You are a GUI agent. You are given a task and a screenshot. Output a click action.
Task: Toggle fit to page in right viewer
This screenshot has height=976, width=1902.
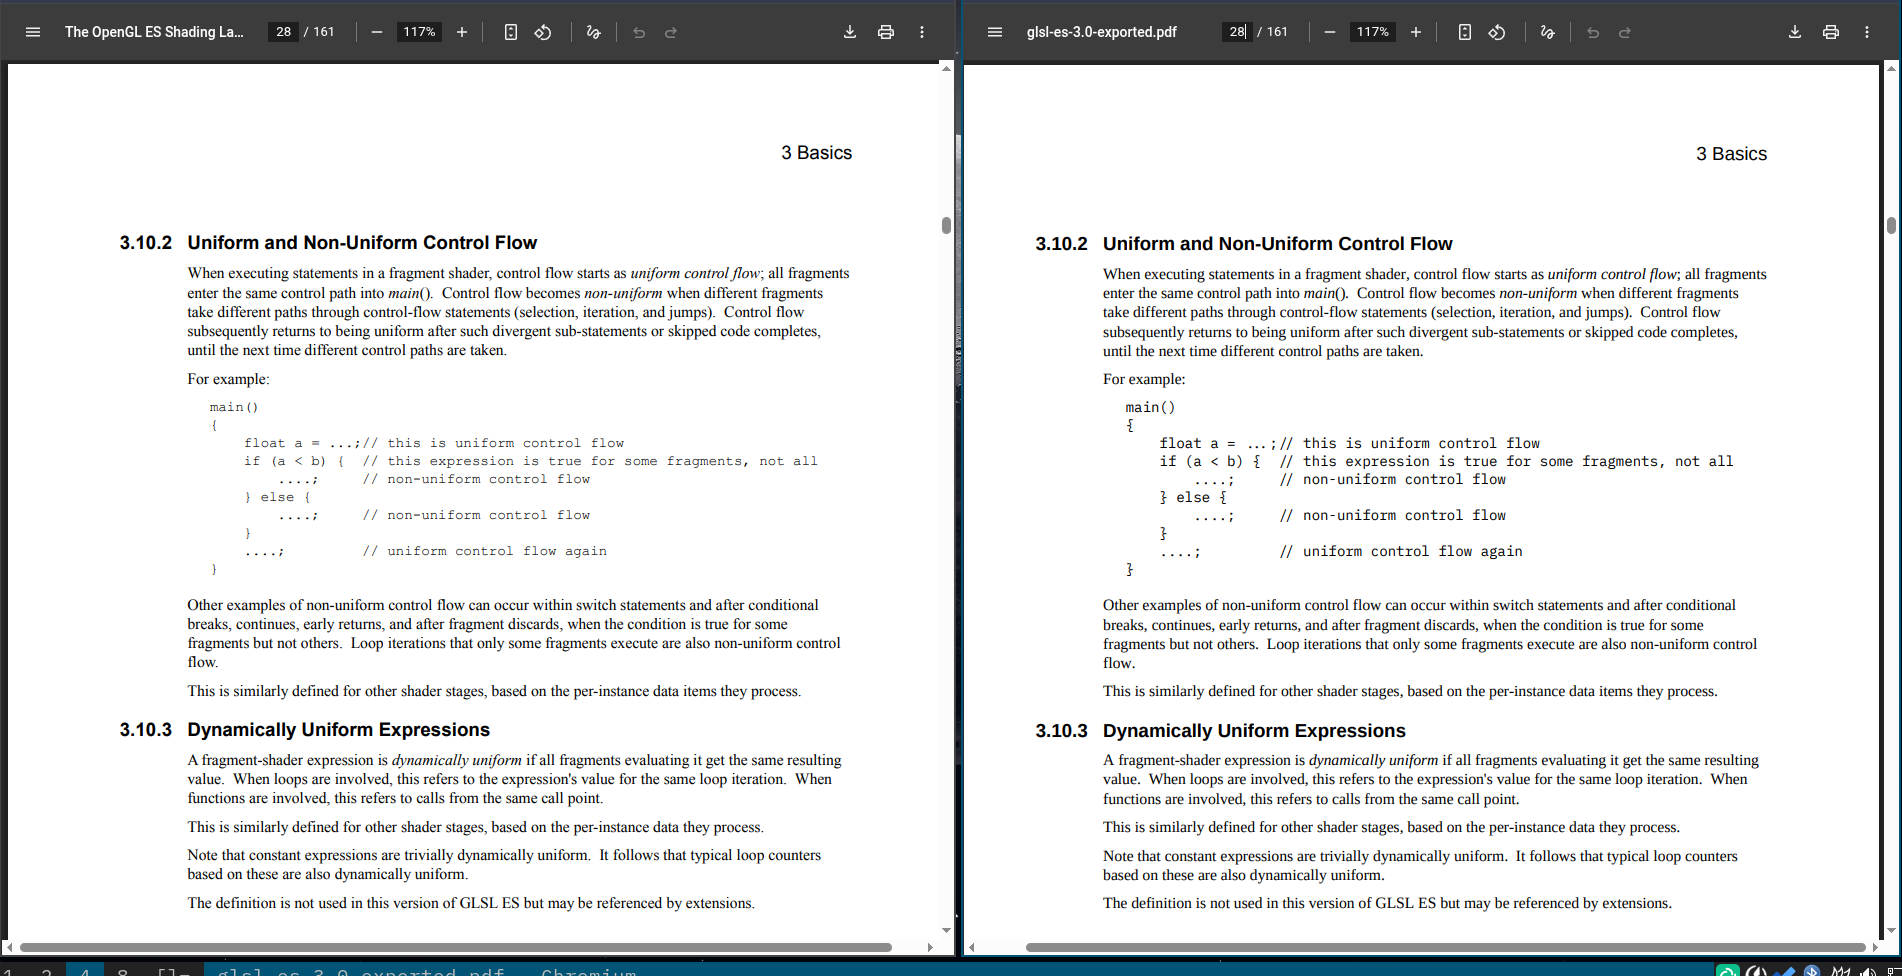1465,32
